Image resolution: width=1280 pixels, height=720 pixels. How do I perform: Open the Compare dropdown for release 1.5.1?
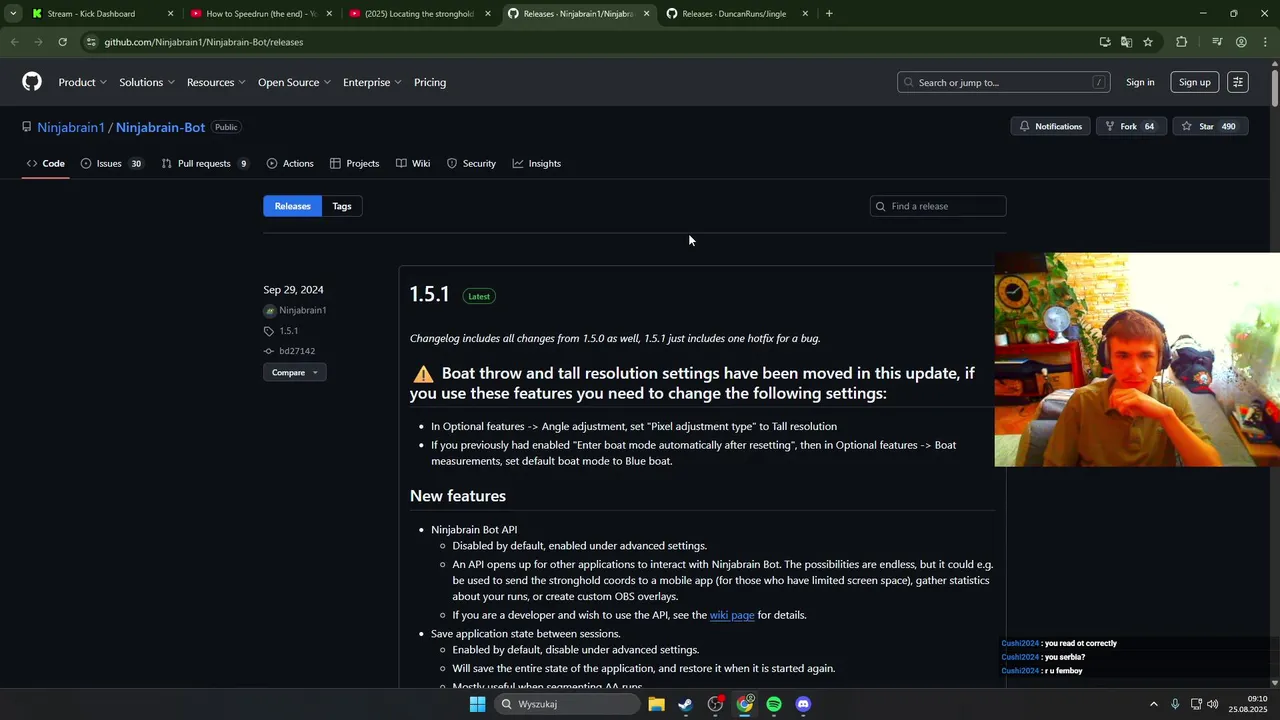click(294, 372)
